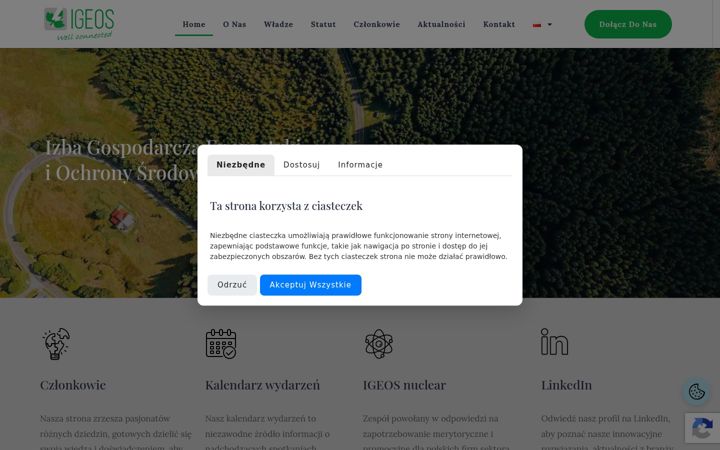Click the LinkedIn section heading

566,385
